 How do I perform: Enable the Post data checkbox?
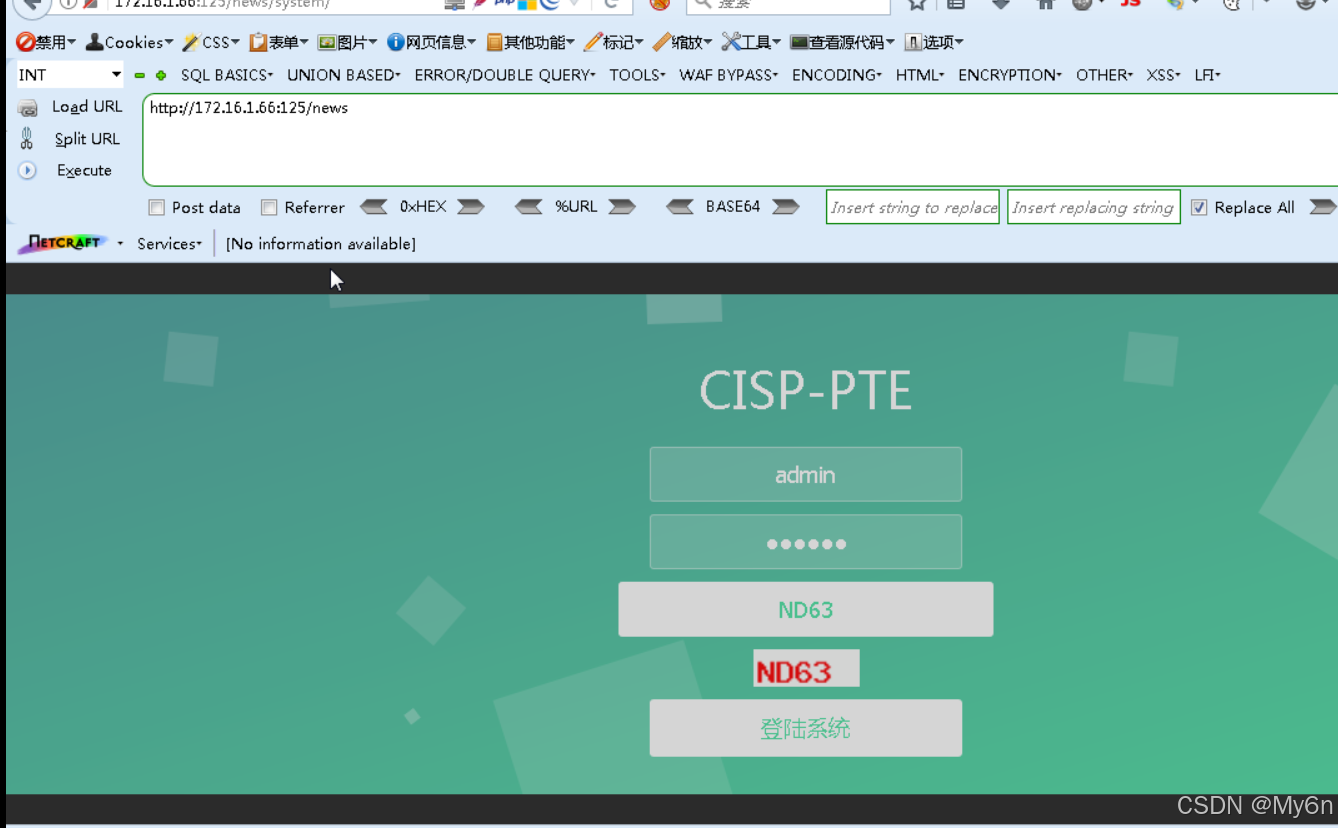[x=156, y=208]
